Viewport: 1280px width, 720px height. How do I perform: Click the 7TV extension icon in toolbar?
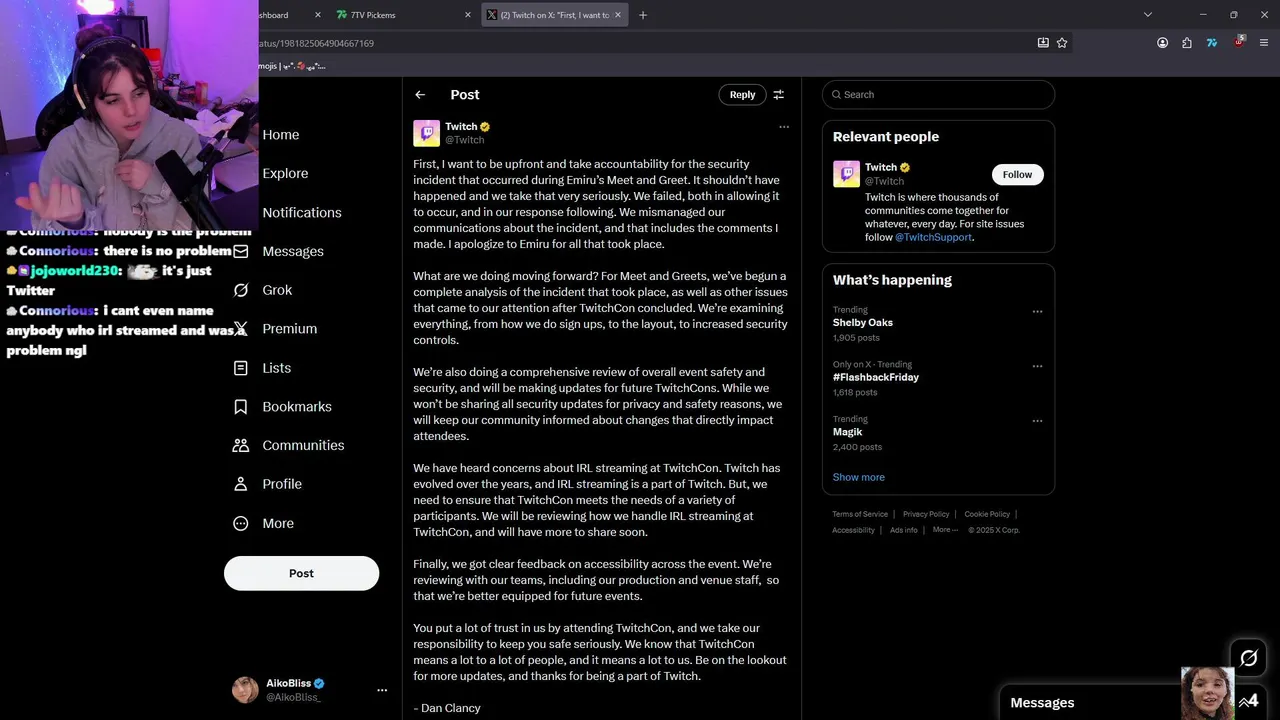point(1211,43)
